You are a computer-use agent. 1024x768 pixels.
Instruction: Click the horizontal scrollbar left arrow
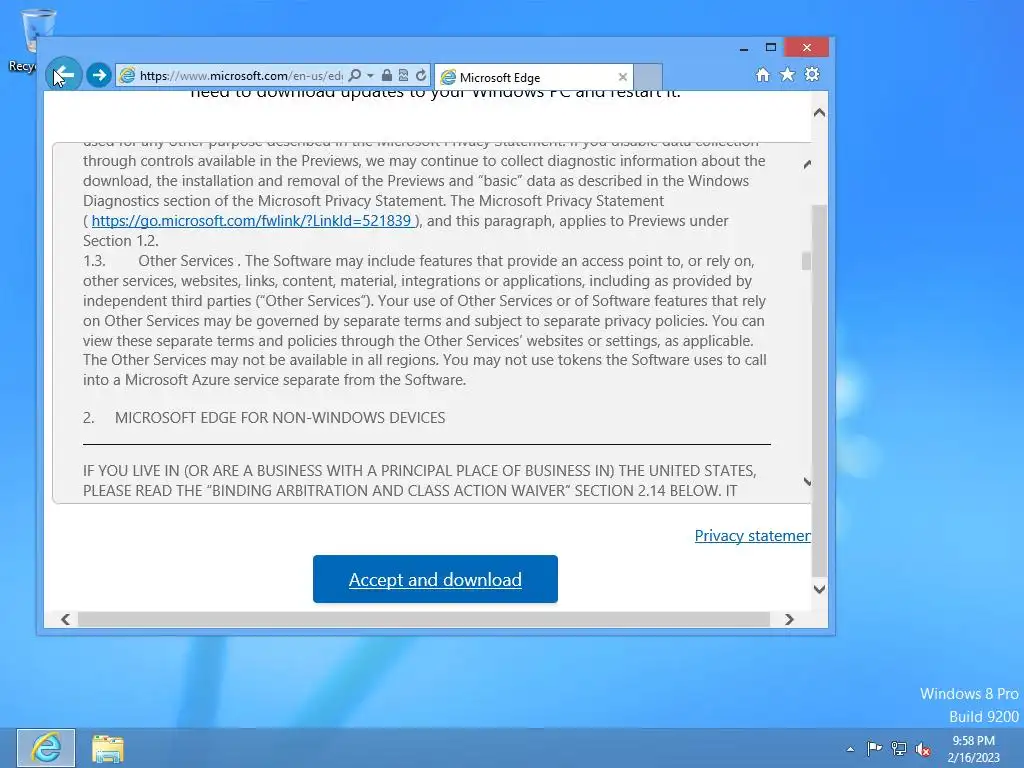[x=65, y=619]
